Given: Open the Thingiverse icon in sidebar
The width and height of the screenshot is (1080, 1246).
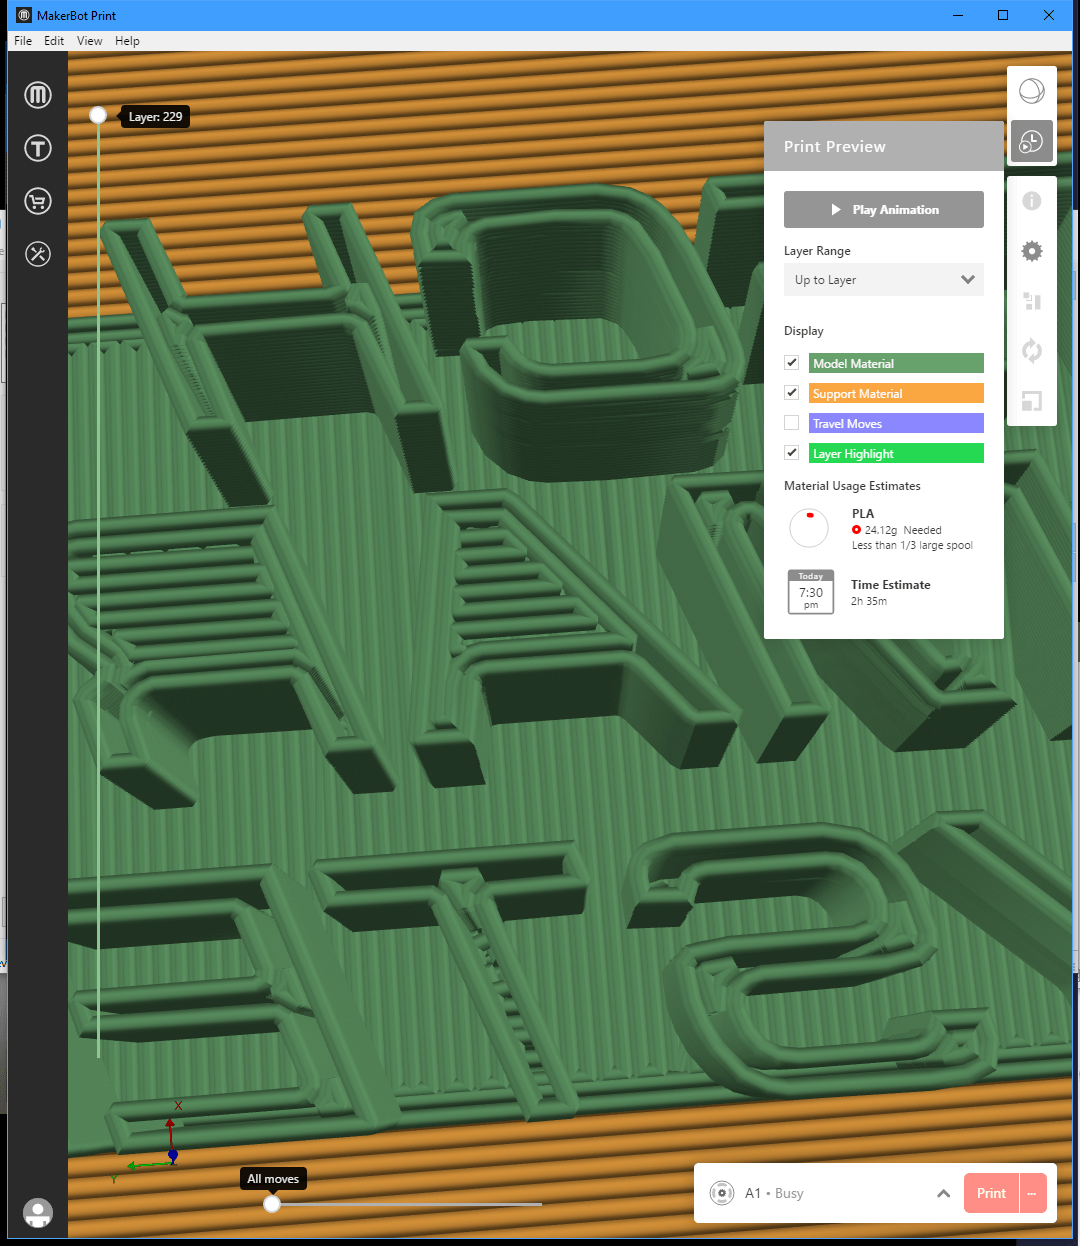Looking at the screenshot, I should pyautogui.click(x=38, y=148).
